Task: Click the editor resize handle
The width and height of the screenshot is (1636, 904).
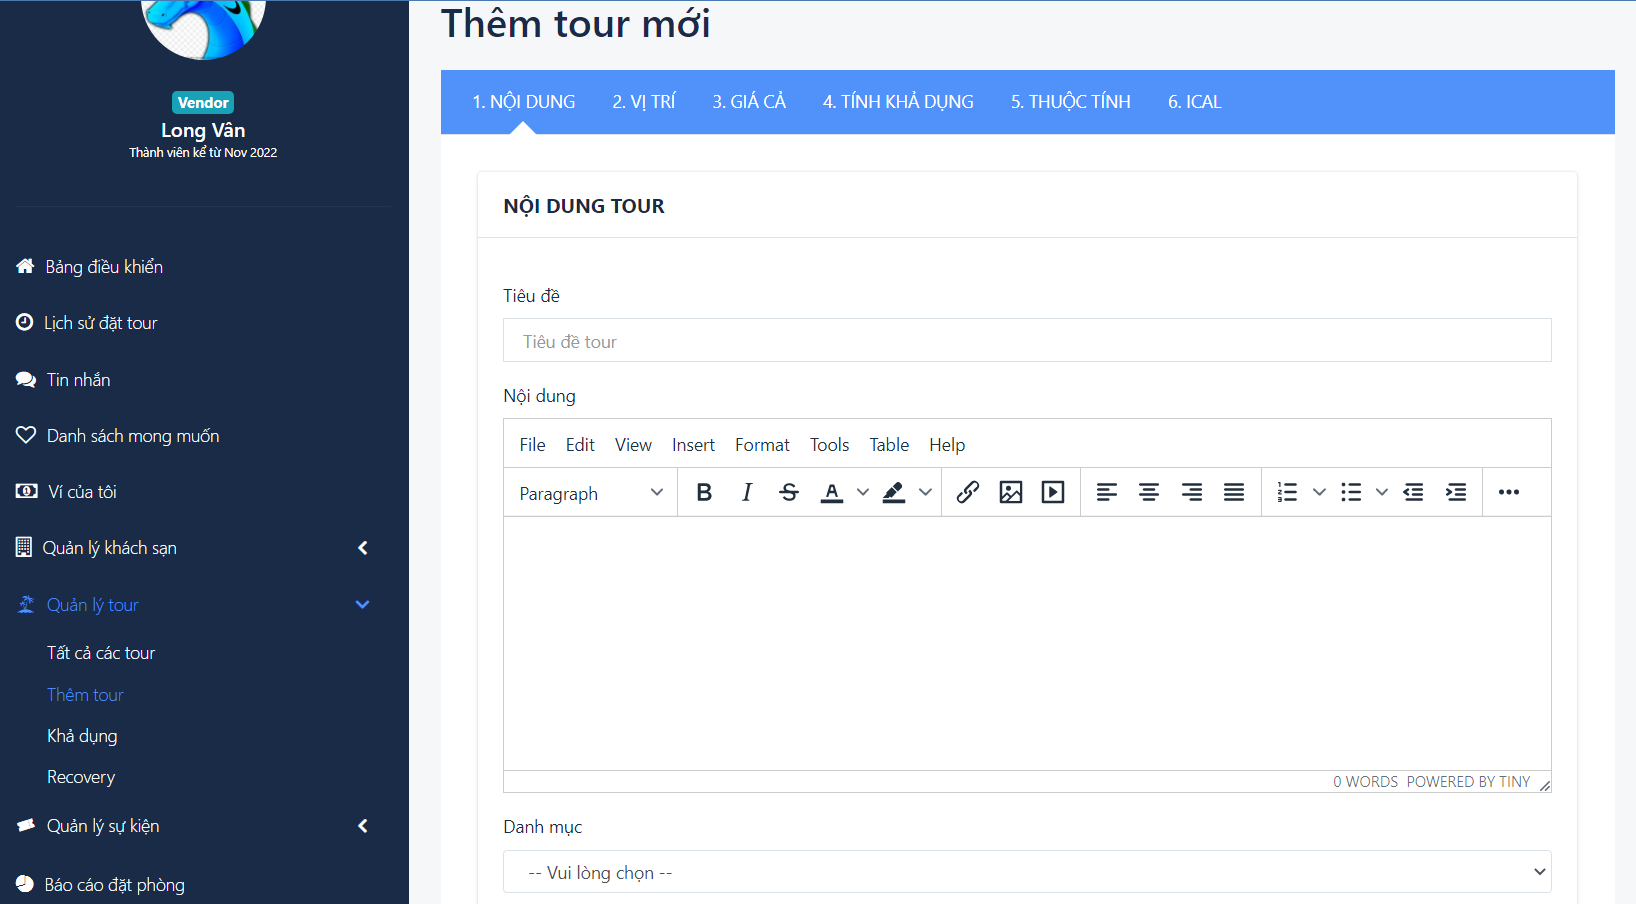Action: tap(1545, 785)
